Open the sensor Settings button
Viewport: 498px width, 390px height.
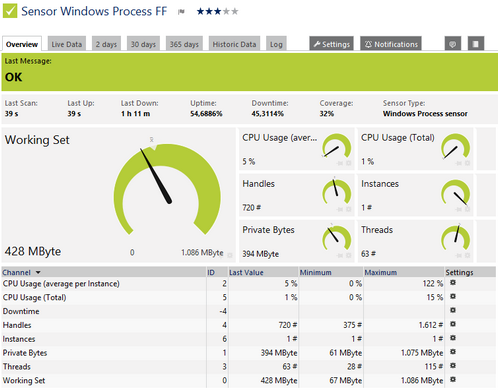(x=332, y=44)
